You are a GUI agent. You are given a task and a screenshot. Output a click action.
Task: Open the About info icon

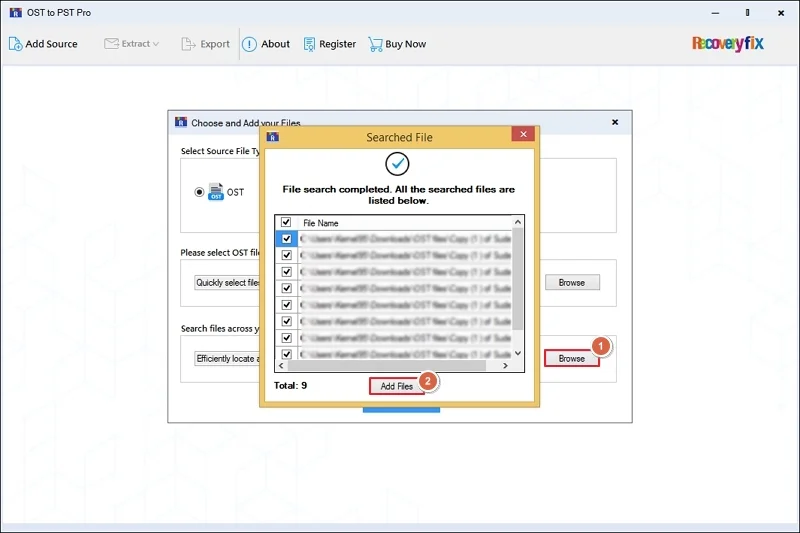pos(249,44)
